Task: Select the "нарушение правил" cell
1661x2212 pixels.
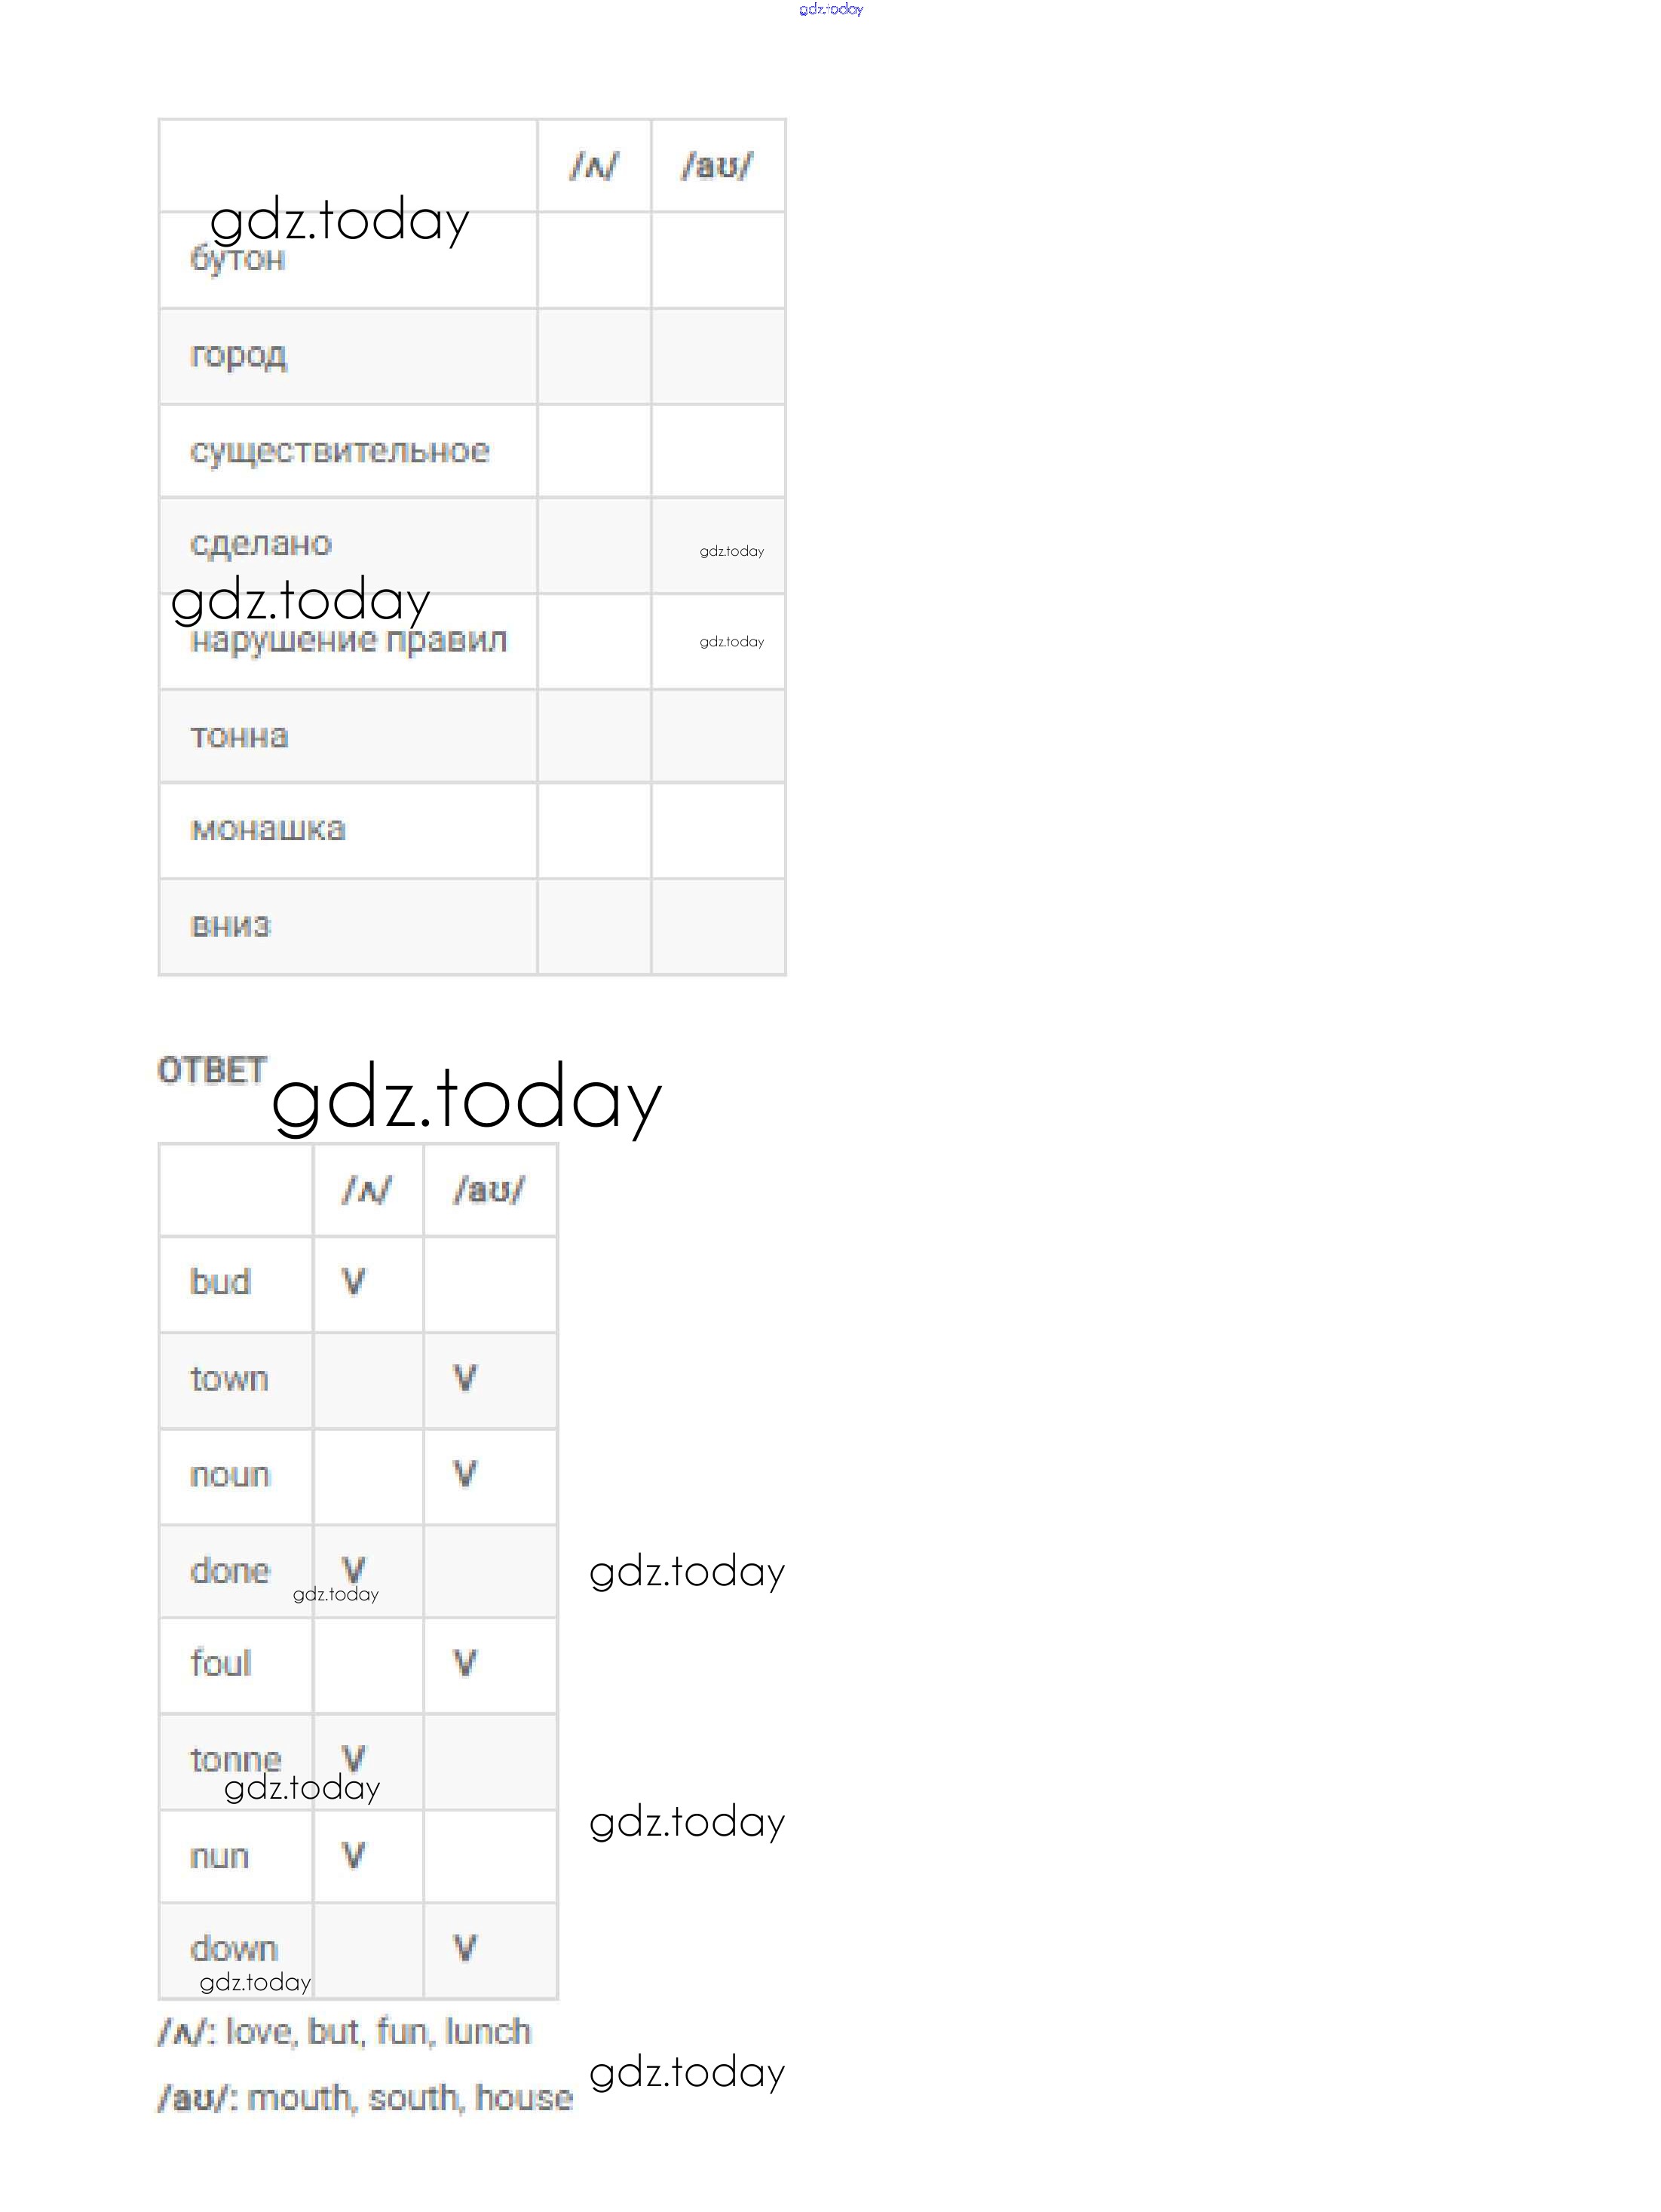Action: tap(348, 640)
